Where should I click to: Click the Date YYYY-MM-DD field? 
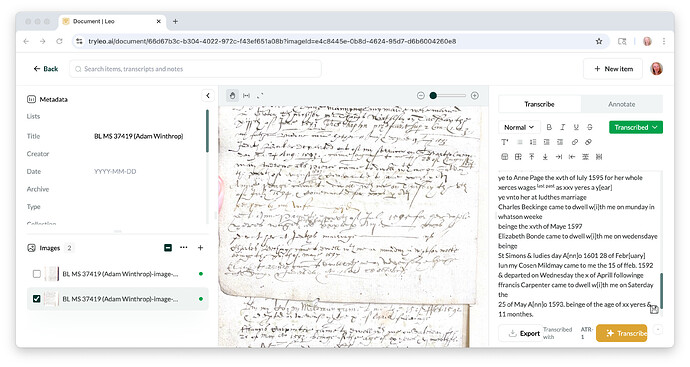click(x=115, y=172)
